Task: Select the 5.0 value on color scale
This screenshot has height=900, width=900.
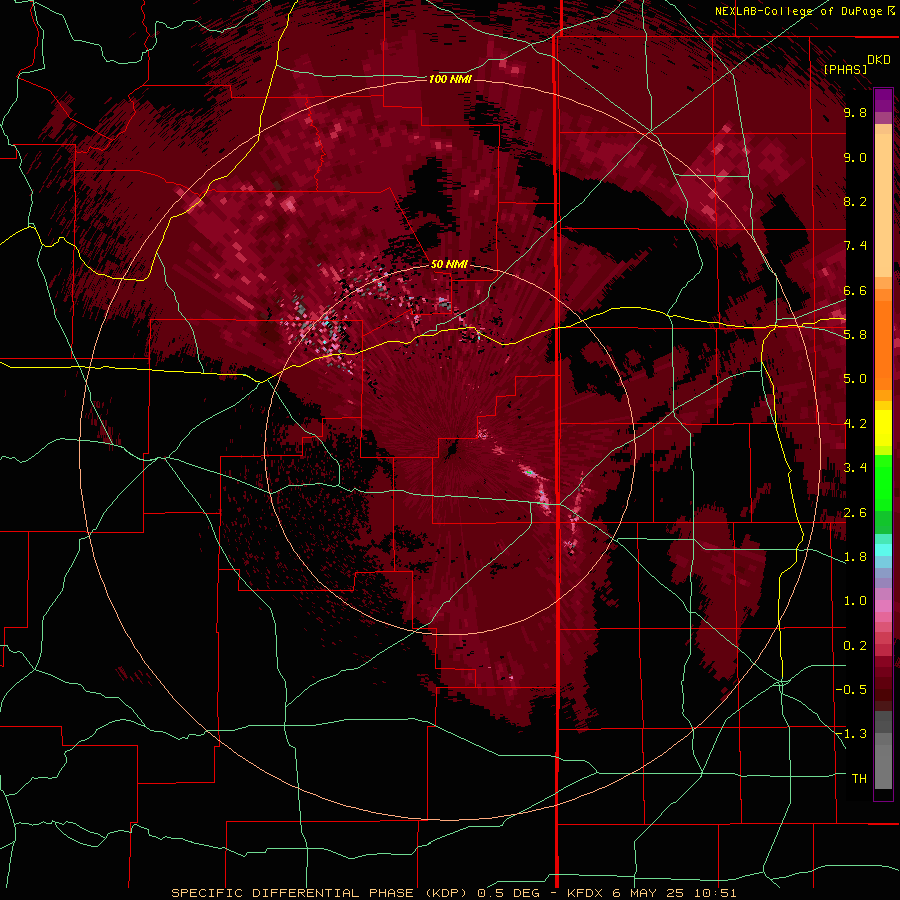Action: pyautogui.click(x=855, y=379)
